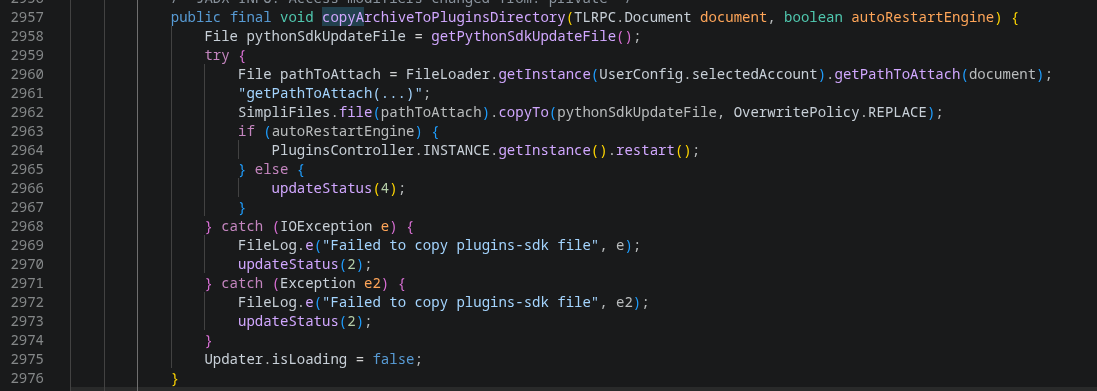Click the 'if' keyword on line 2963
1097x391 pixels.
[246, 131]
